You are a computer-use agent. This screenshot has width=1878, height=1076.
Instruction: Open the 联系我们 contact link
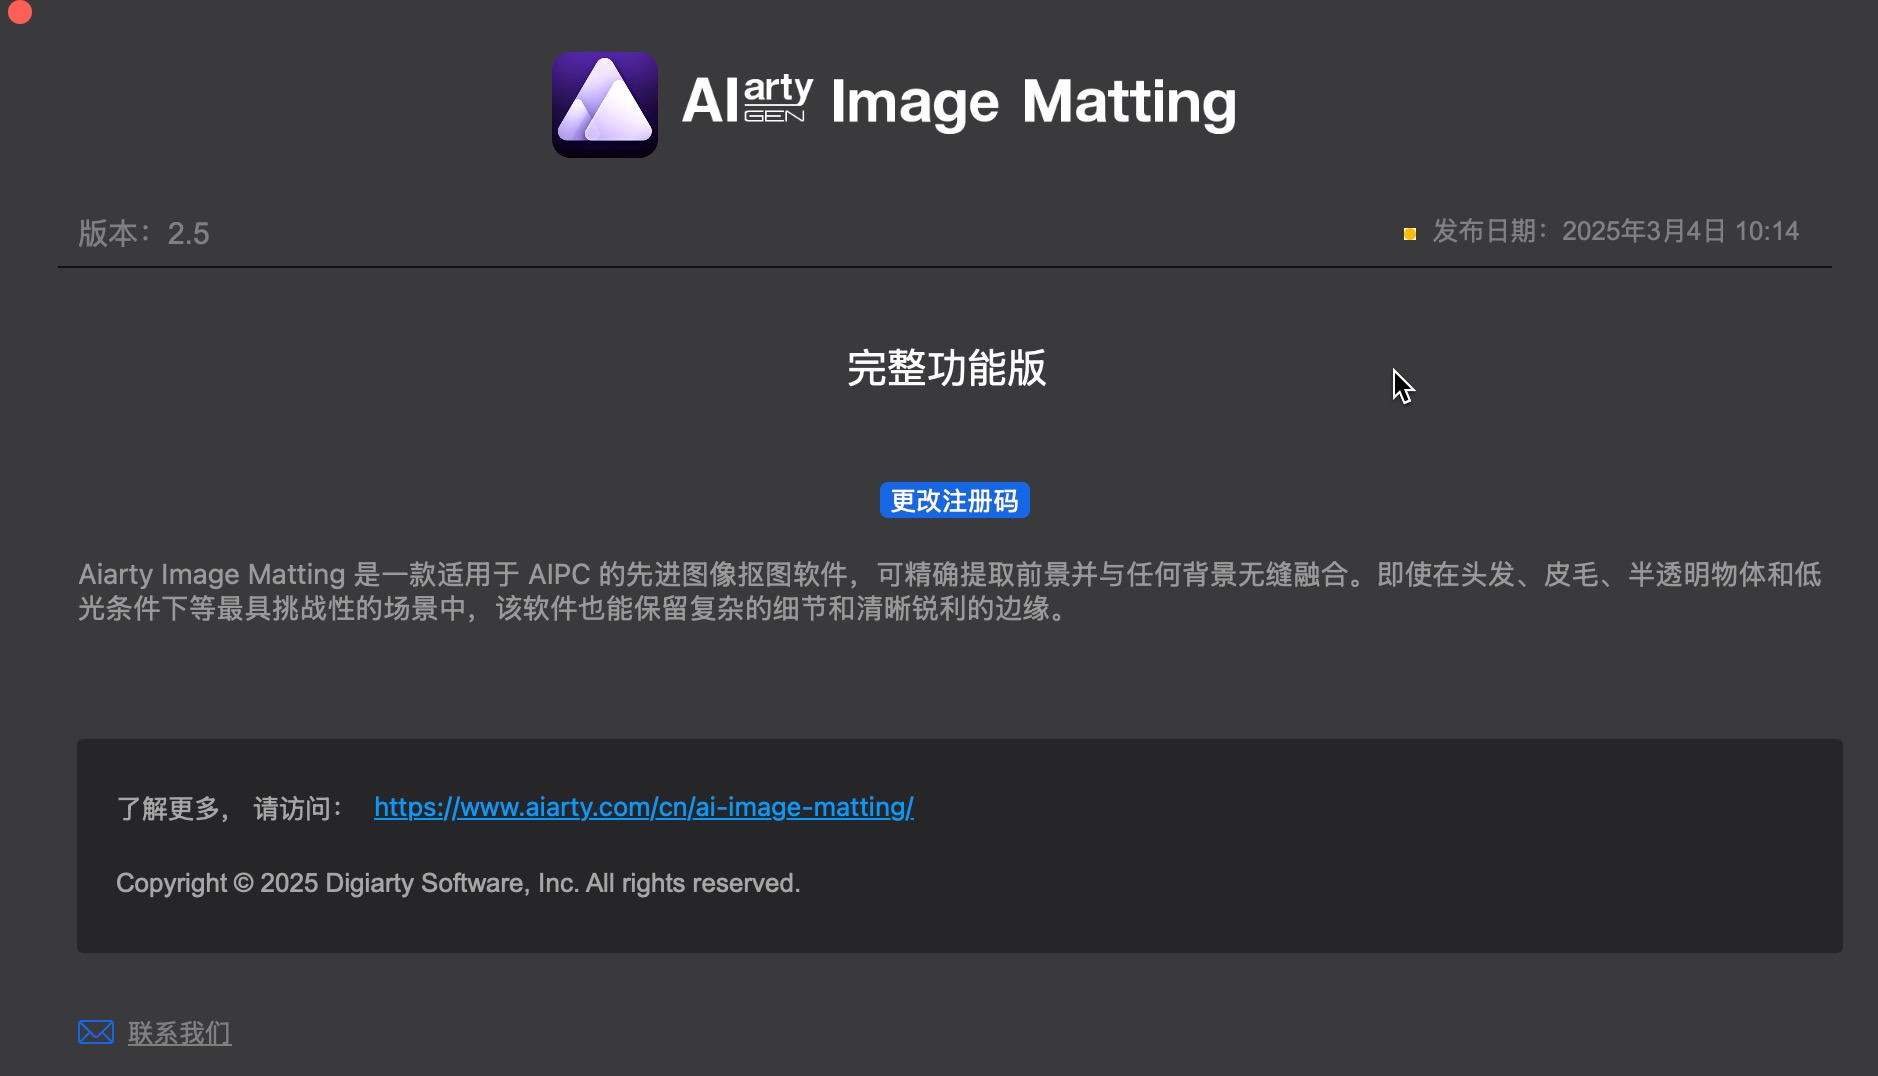179,1033
